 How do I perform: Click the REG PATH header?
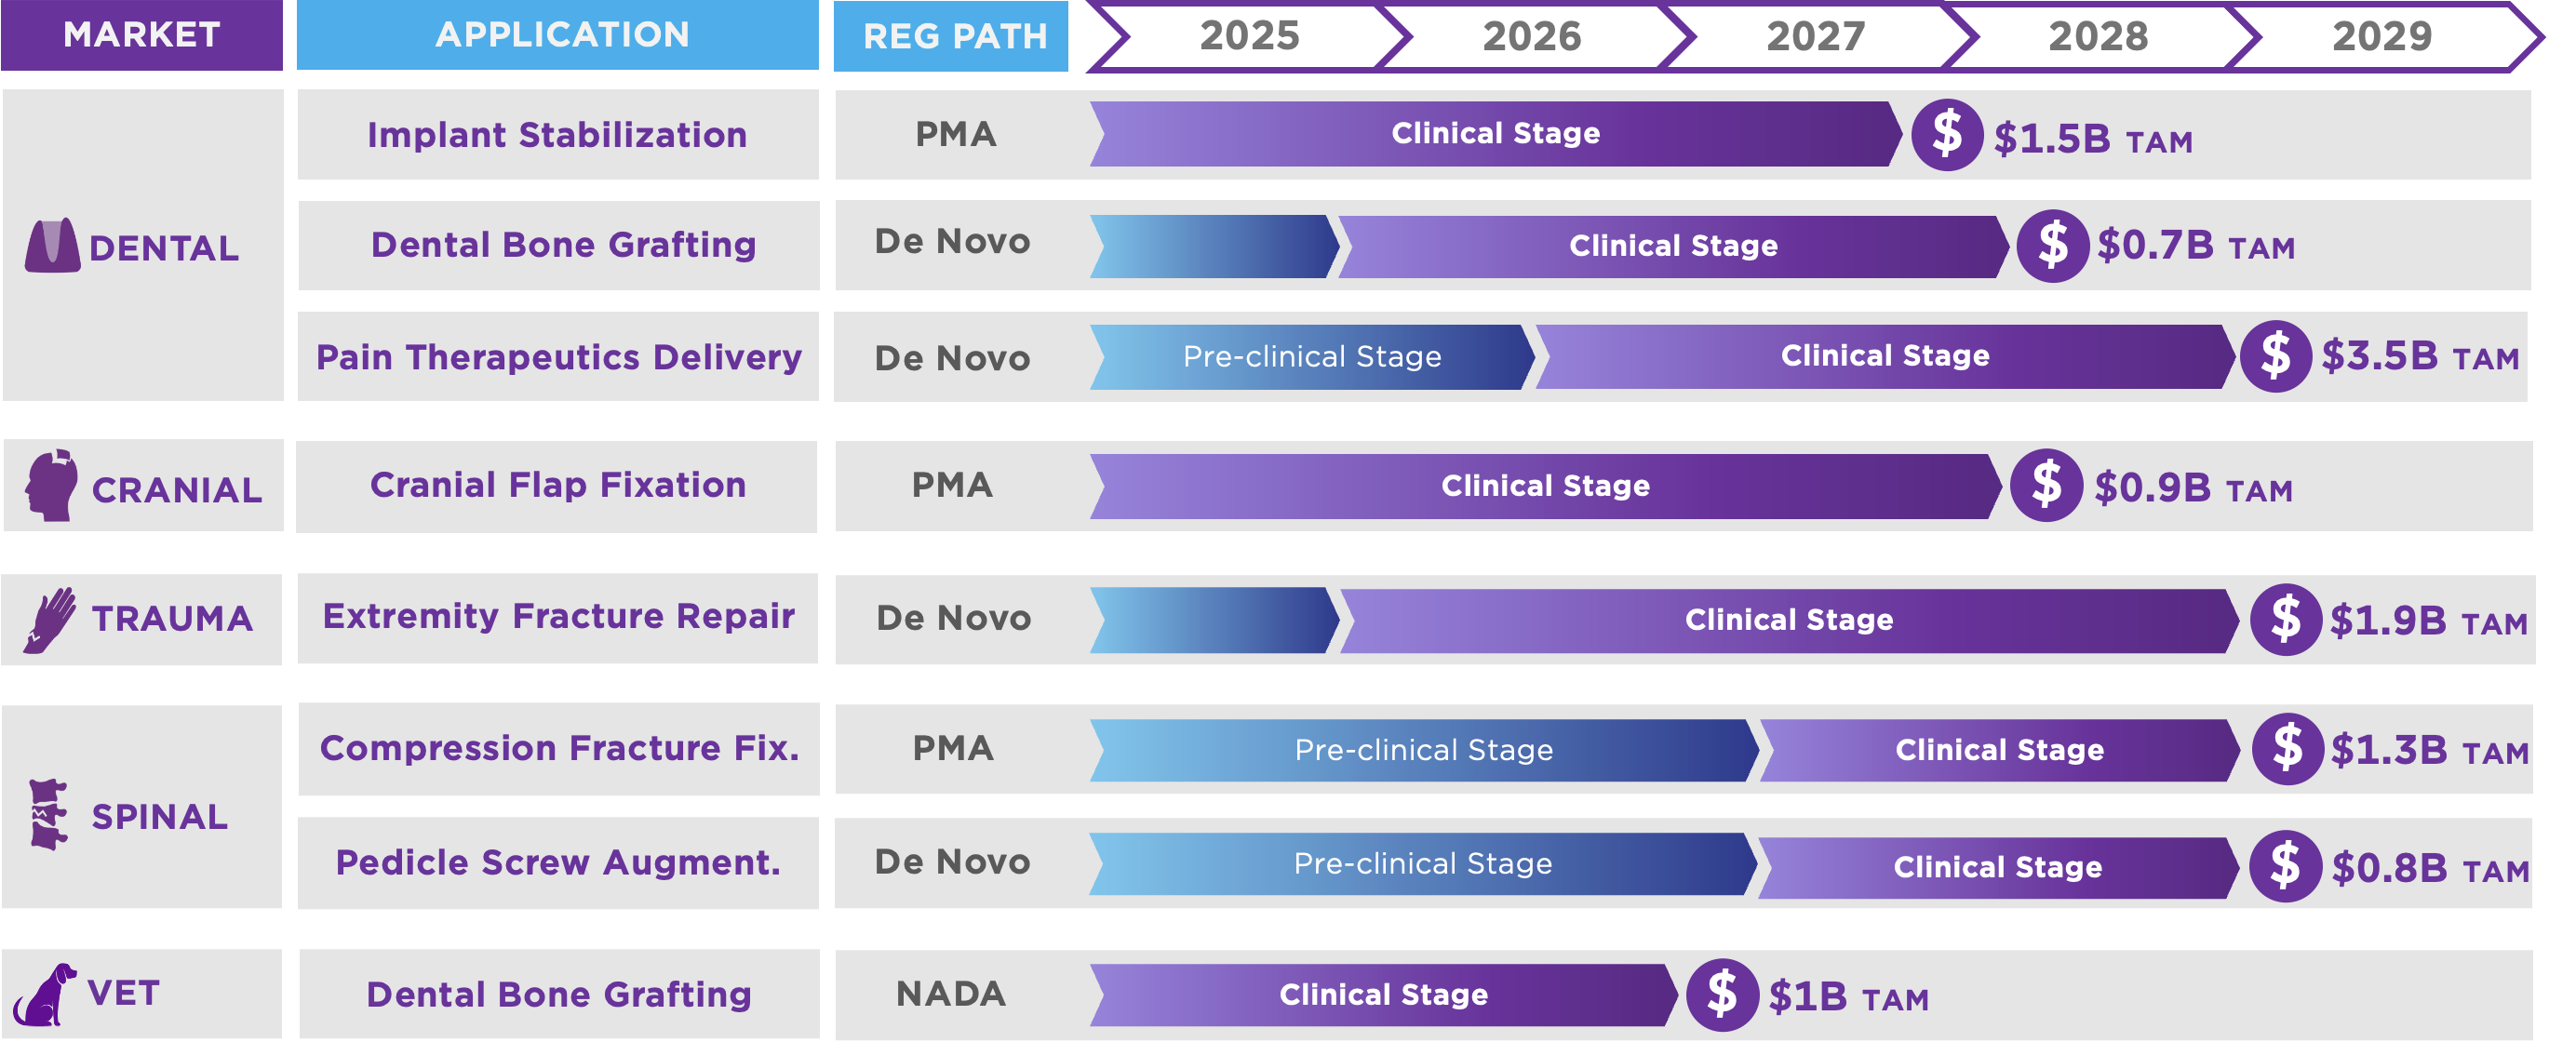click(953, 37)
